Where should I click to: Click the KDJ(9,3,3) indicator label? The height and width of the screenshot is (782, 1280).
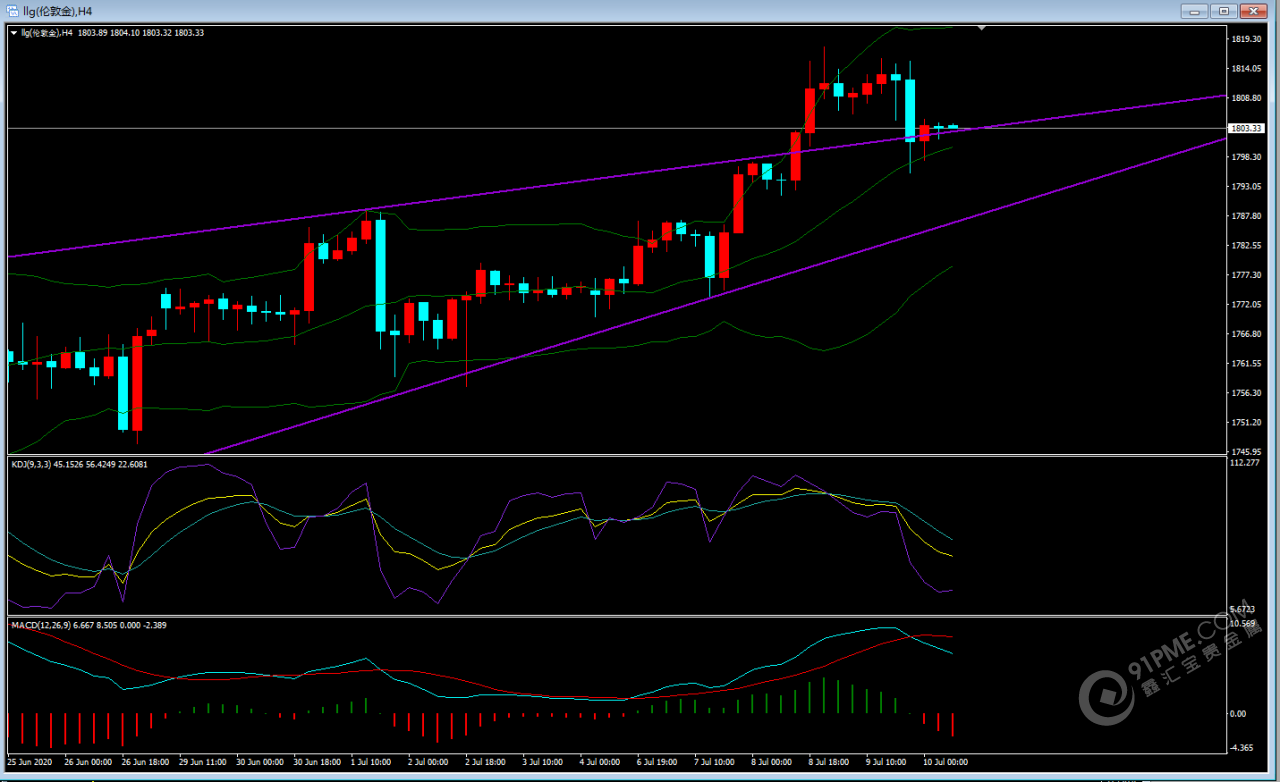(79, 464)
